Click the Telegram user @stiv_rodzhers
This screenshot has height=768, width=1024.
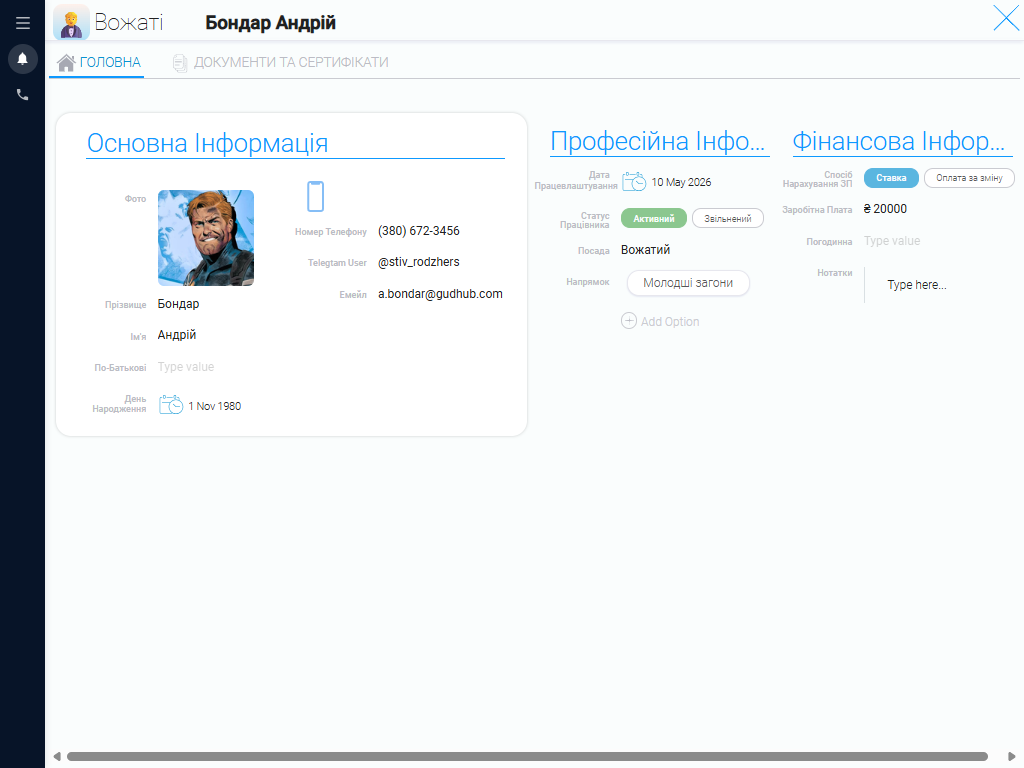[419, 262]
